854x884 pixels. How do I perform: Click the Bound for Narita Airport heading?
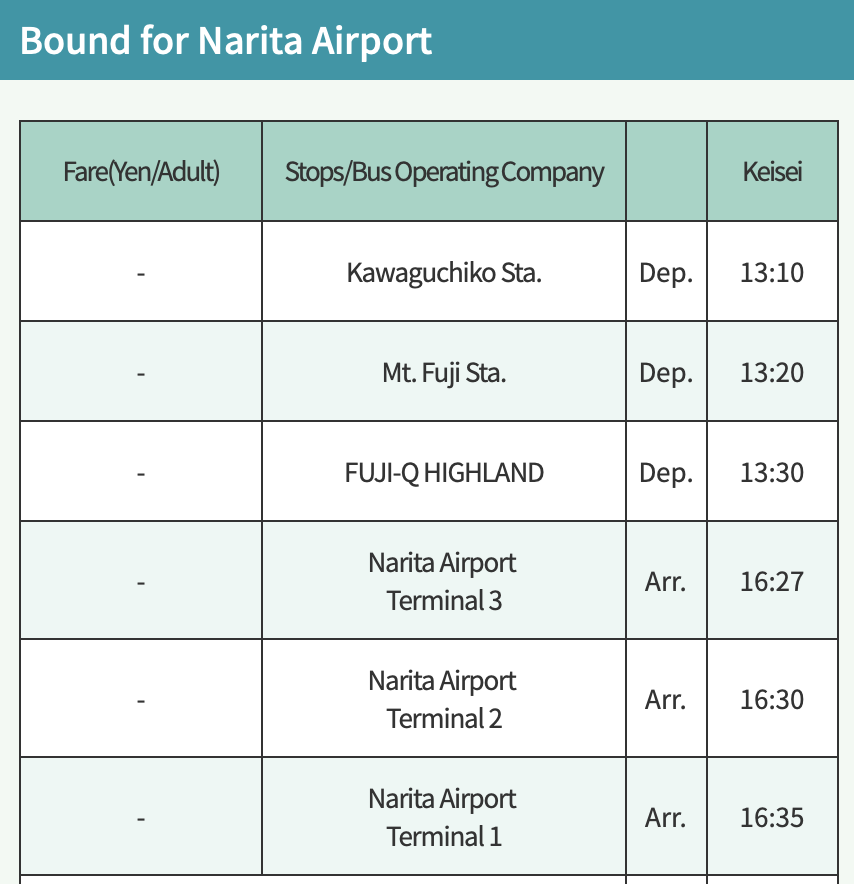tap(226, 41)
